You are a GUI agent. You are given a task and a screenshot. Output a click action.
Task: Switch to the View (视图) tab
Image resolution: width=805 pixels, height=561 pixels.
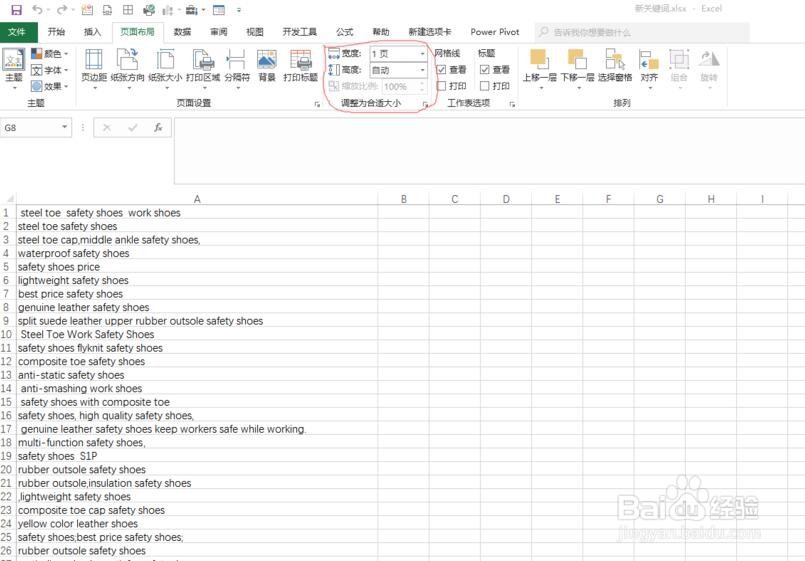click(255, 32)
